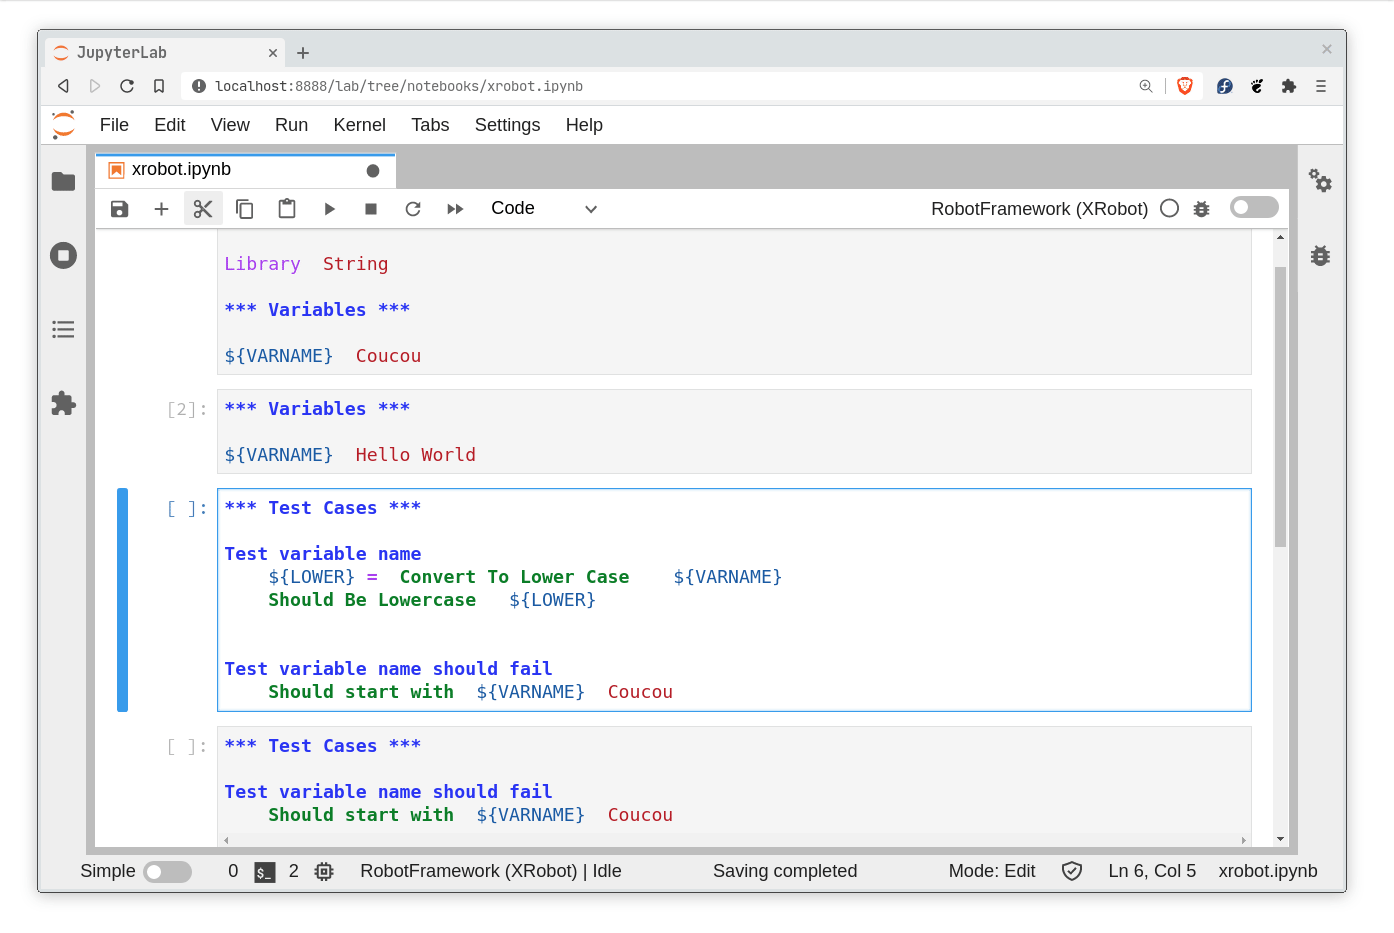1394x933 pixels.
Task: Restart kernel and run all cells
Action: click(x=455, y=209)
